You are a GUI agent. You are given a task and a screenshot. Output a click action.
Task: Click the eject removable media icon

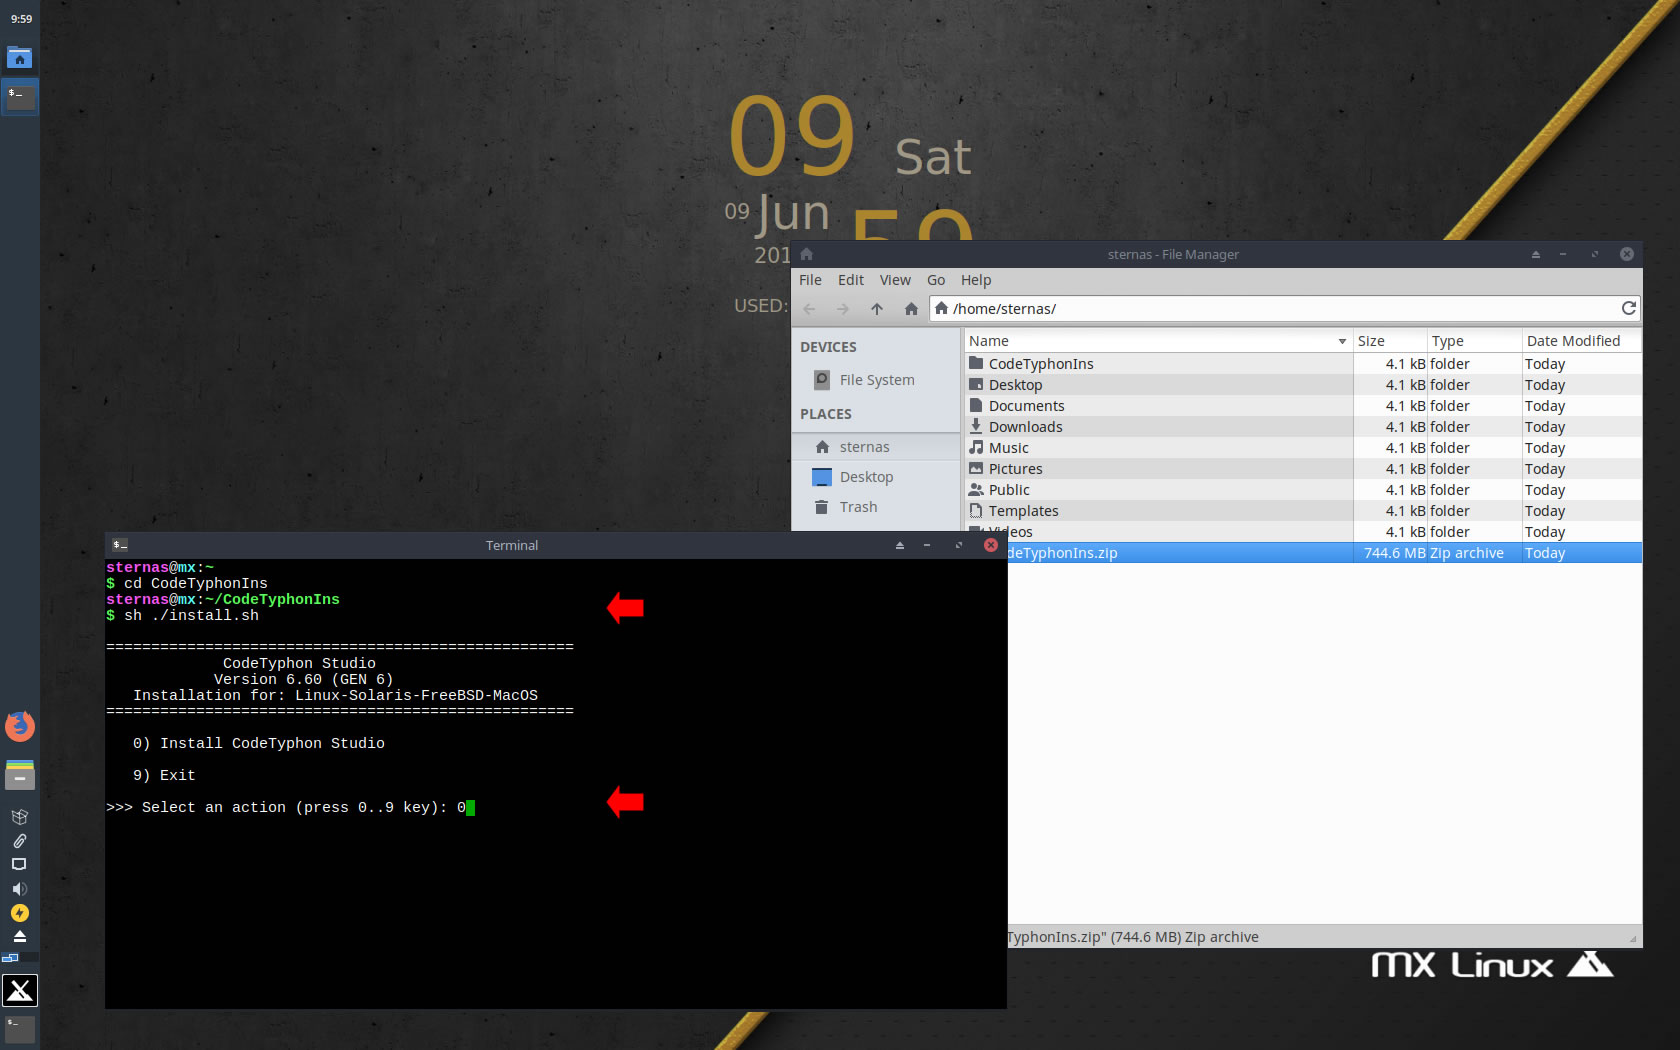tap(19, 936)
